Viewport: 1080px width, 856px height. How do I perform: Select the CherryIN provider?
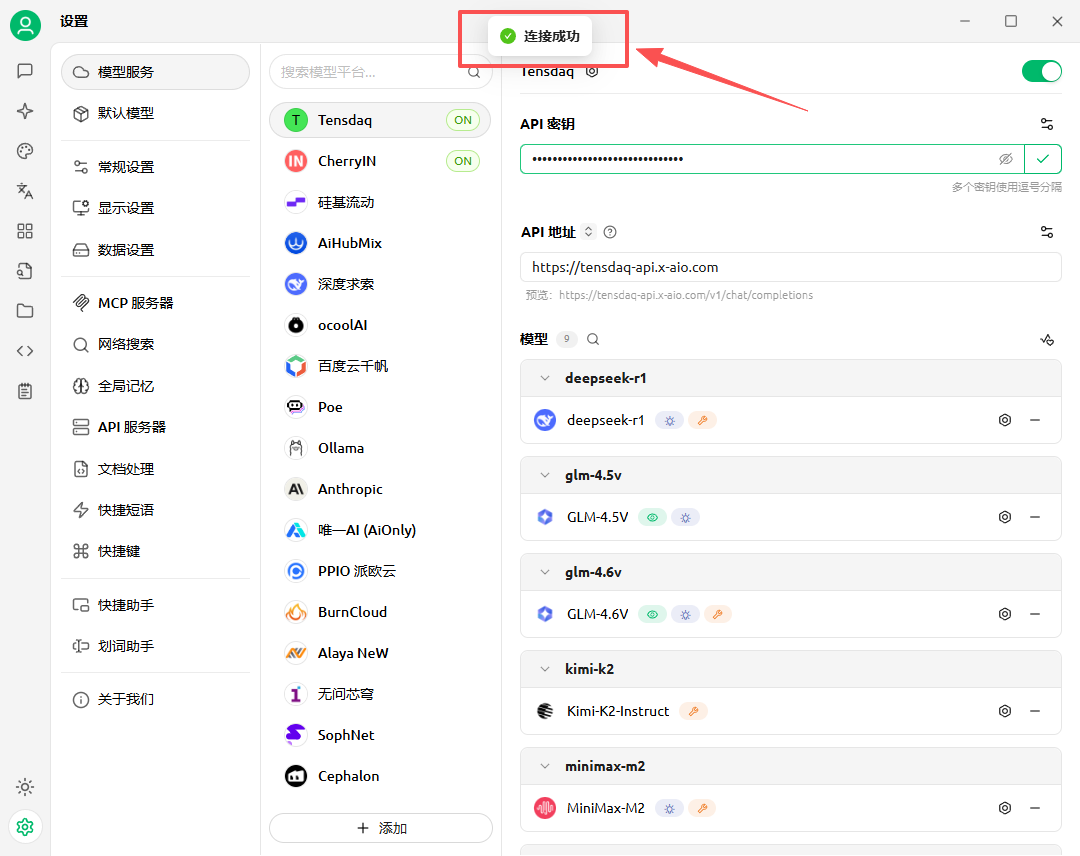pyautogui.click(x=380, y=161)
